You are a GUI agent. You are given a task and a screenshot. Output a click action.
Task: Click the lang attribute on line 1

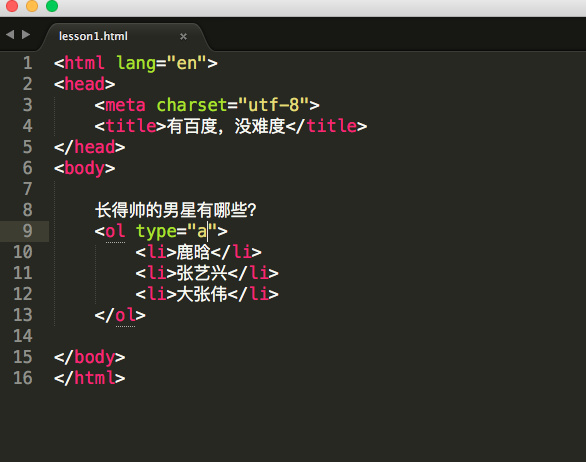[x=136, y=64]
